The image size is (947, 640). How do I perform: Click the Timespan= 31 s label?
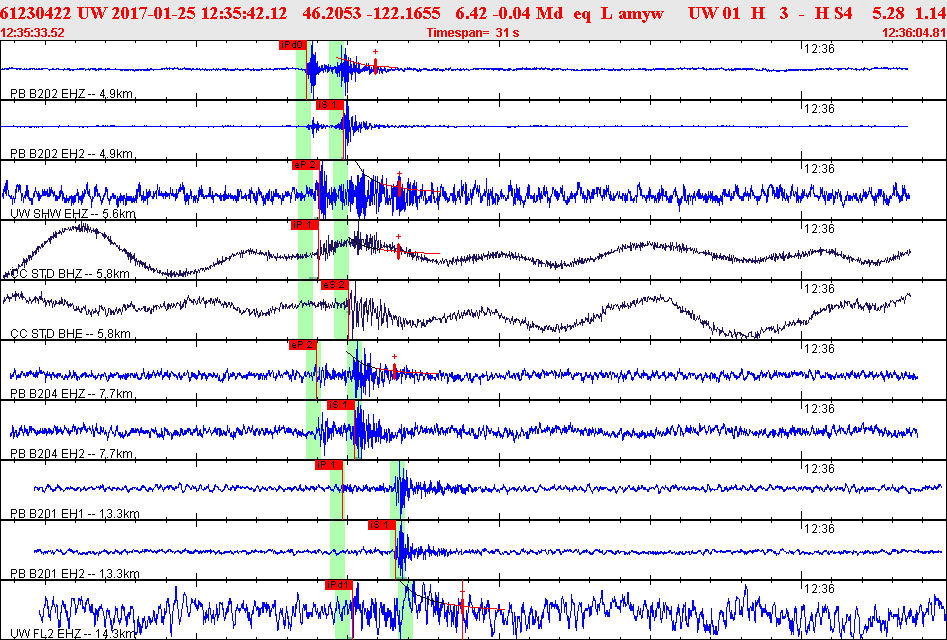(473, 33)
